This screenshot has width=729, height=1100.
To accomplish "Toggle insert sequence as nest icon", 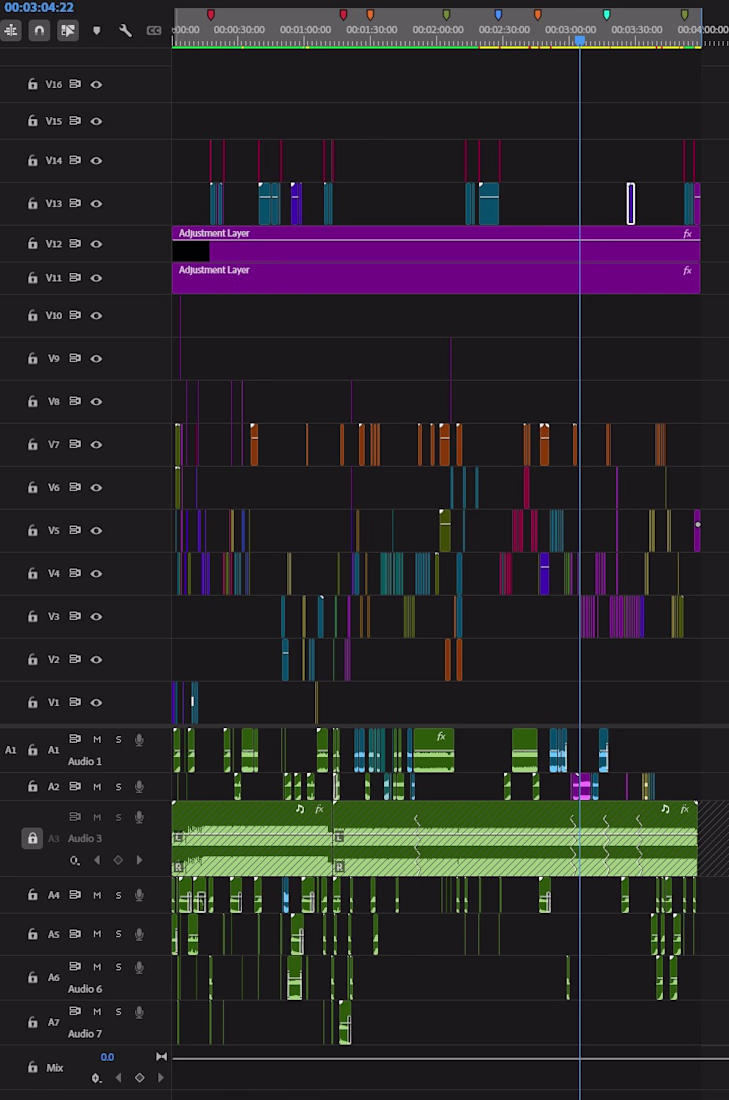I will click(x=11, y=30).
